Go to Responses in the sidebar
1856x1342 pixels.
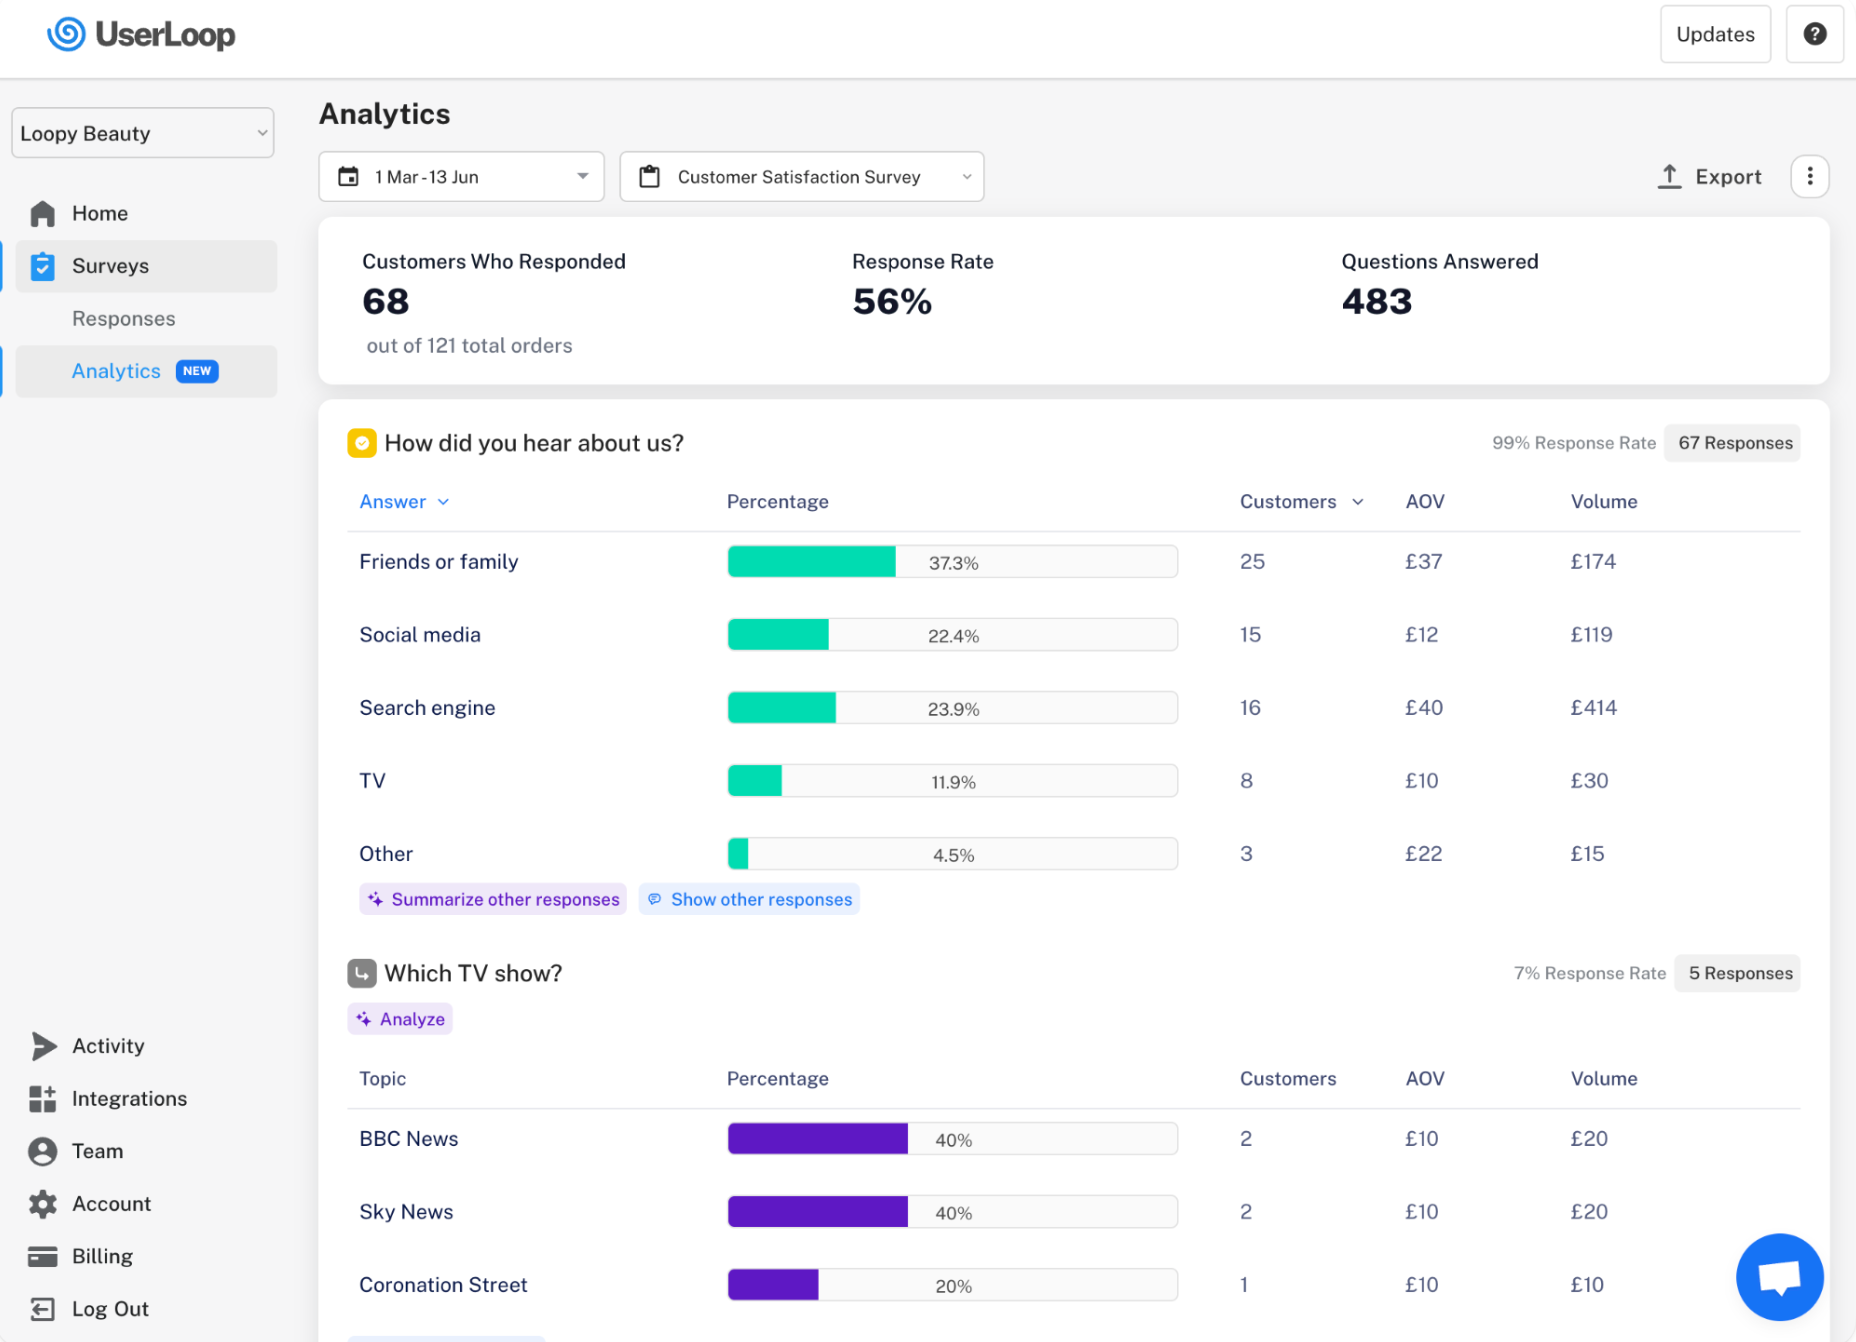(124, 319)
